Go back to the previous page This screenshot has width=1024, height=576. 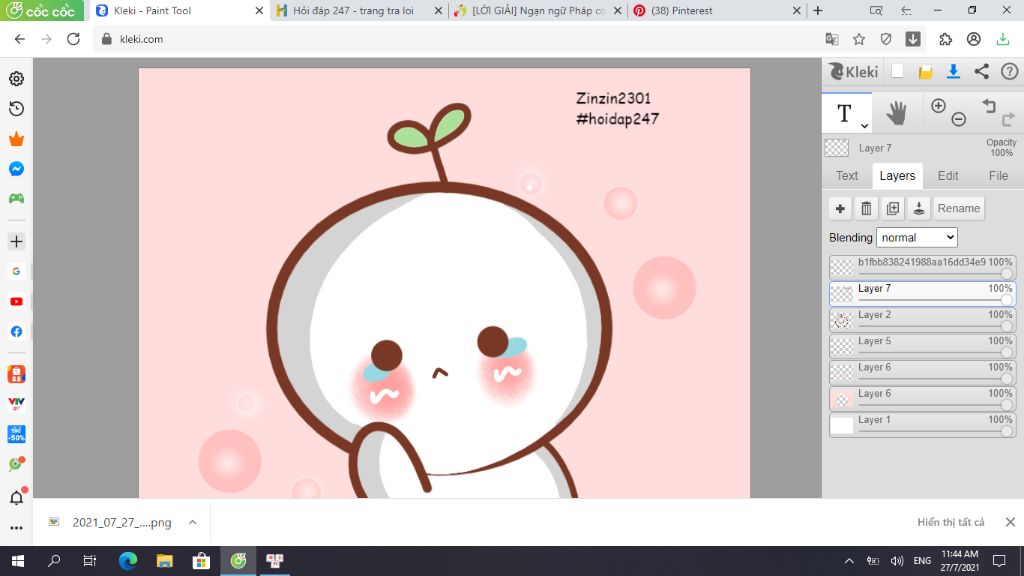[20, 39]
